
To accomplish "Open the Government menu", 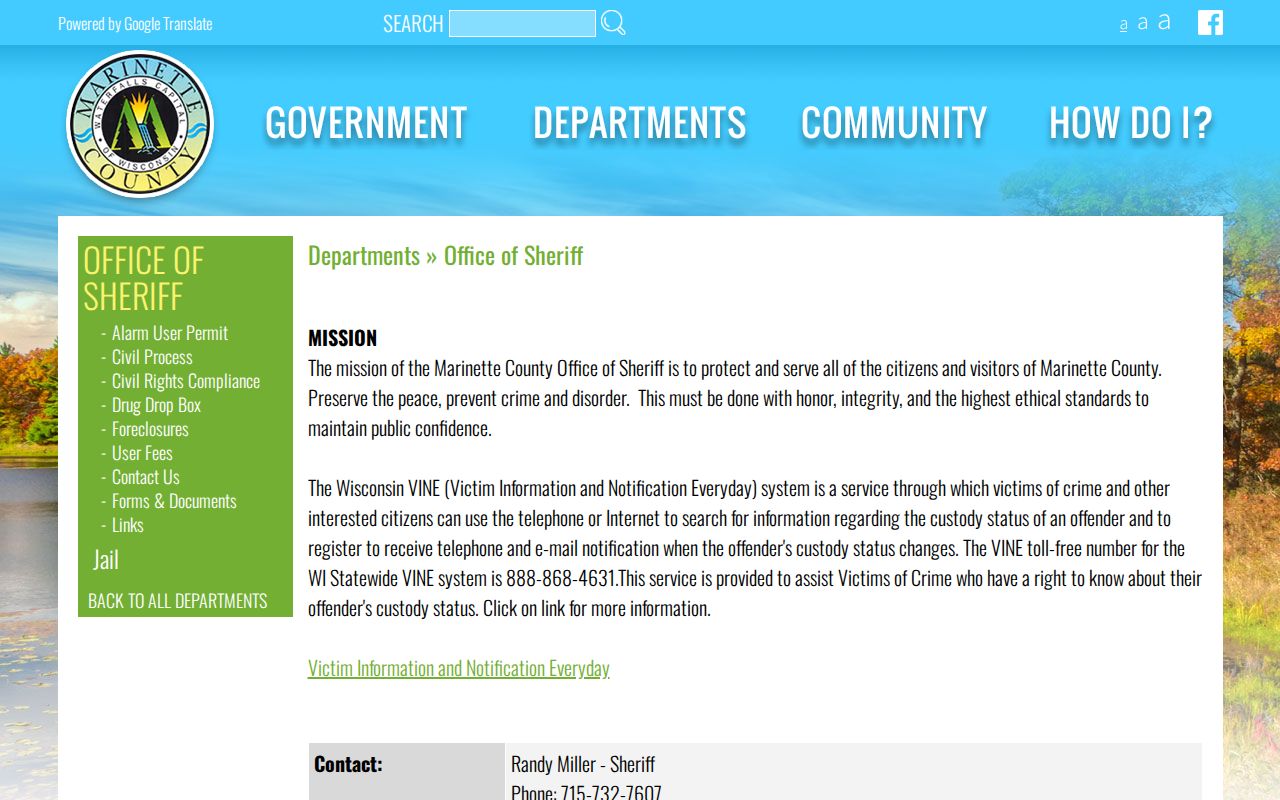I will tap(366, 123).
